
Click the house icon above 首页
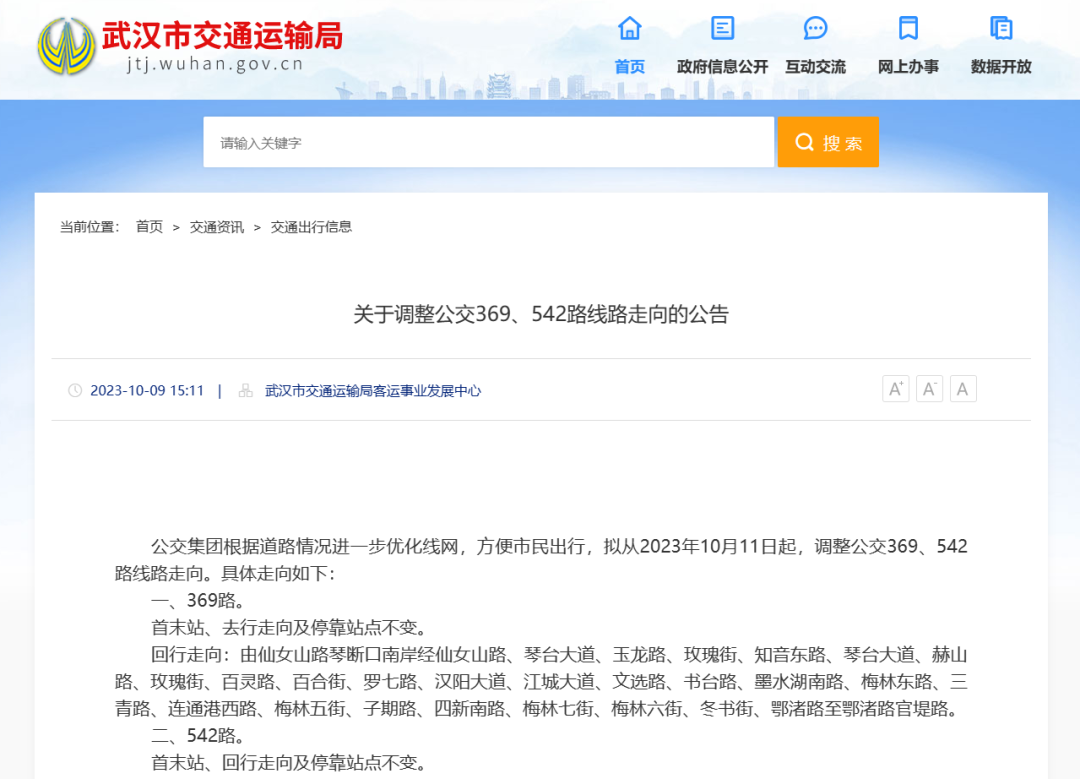click(629, 28)
